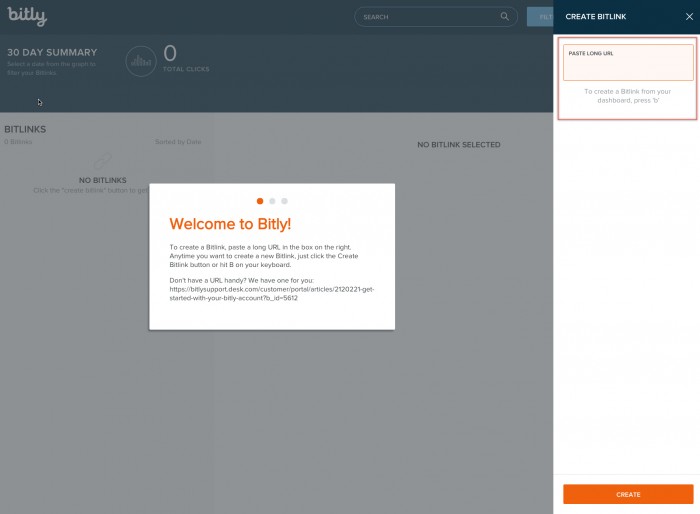
Task: Click the Create Bitlink panel title
Action: pos(596,17)
